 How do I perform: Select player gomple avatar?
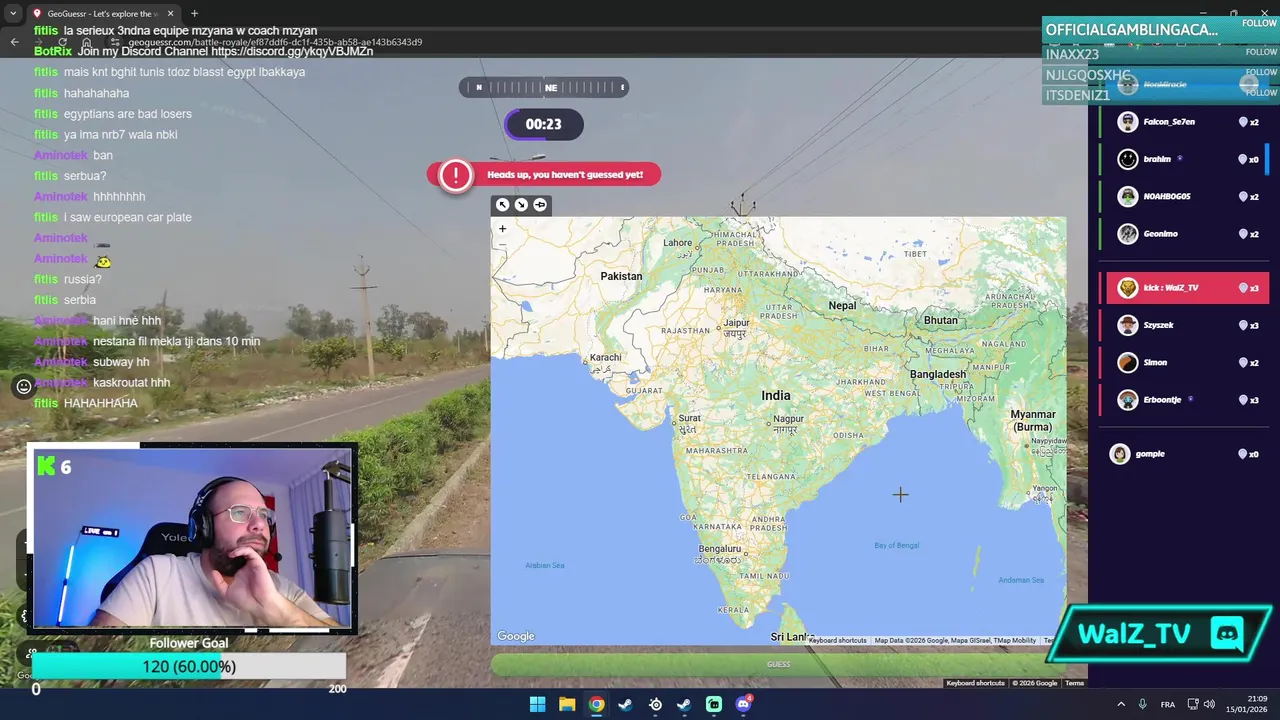[x=1120, y=454]
